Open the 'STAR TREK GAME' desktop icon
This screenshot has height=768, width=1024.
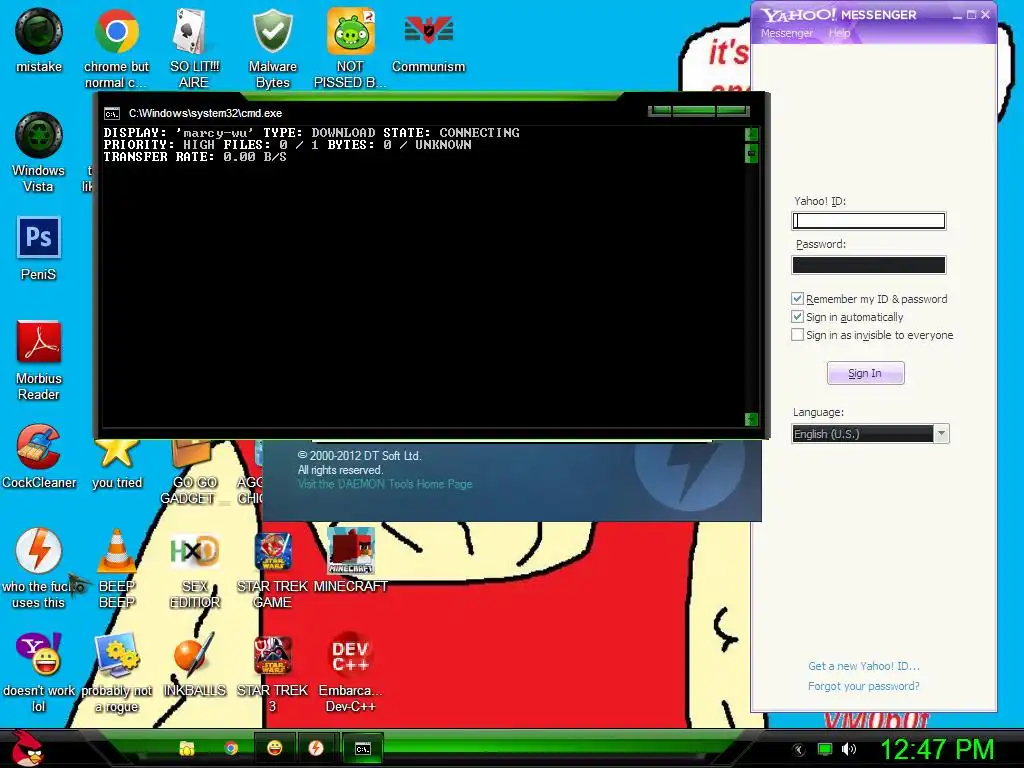coord(272,552)
